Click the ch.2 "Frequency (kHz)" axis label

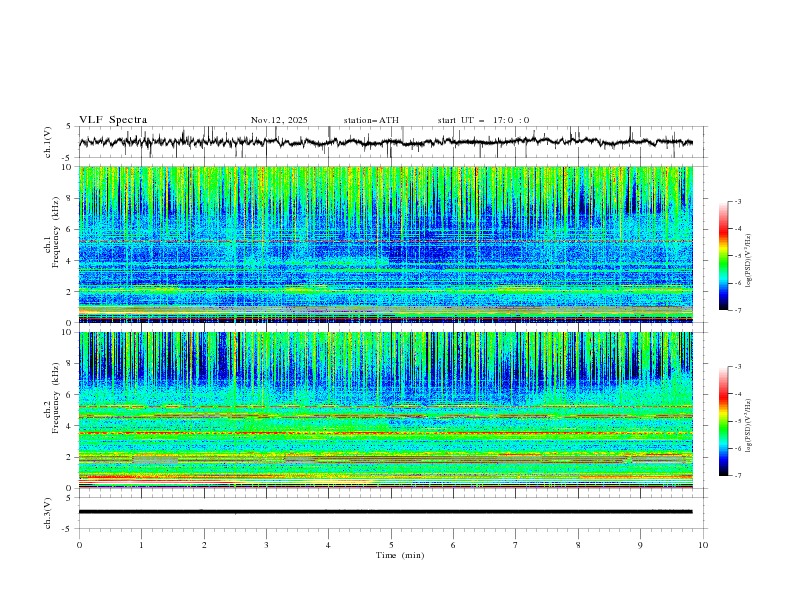click(x=56, y=398)
